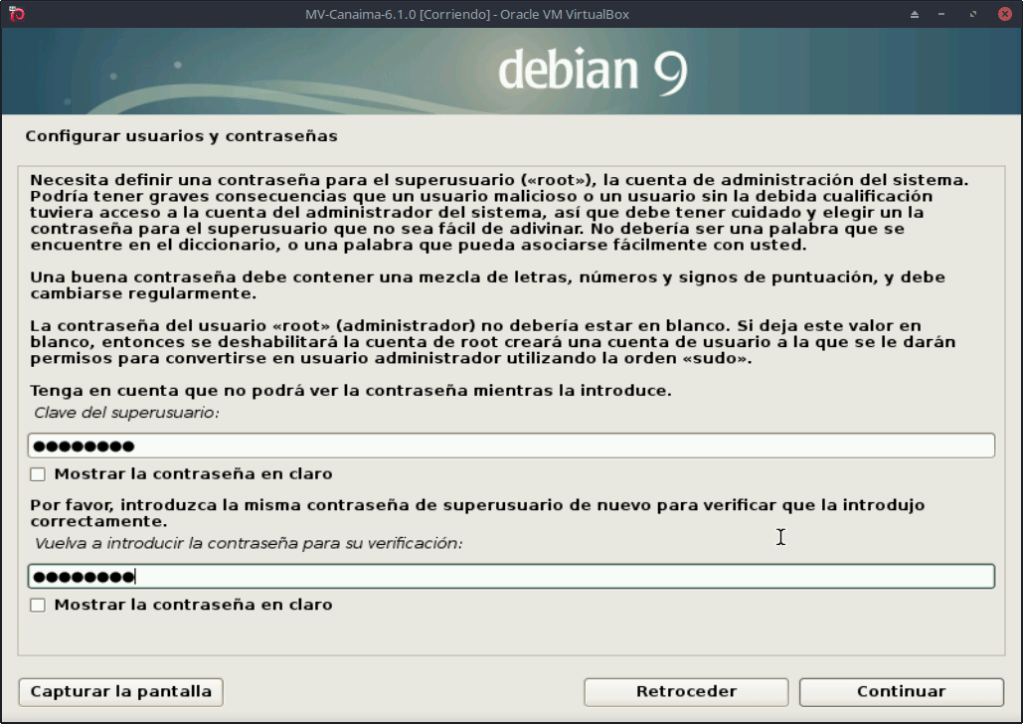Click the up-arrow button in the window title bar
Image resolution: width=1023 pixels, height=724 pixels.
[x=914, y=14]
